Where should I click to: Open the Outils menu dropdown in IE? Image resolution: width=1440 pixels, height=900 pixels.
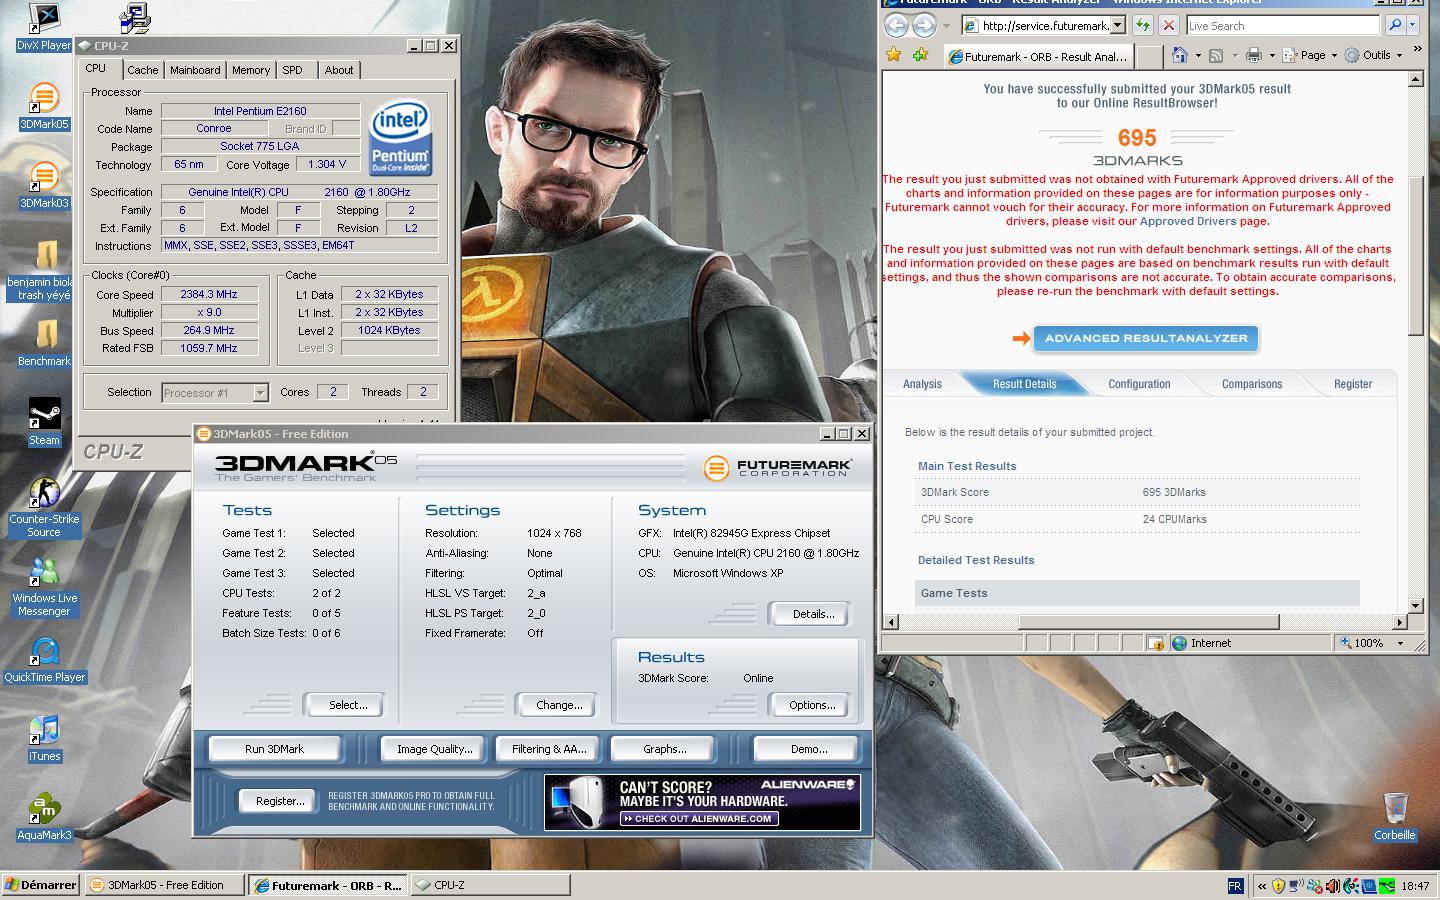[1374, 55]
